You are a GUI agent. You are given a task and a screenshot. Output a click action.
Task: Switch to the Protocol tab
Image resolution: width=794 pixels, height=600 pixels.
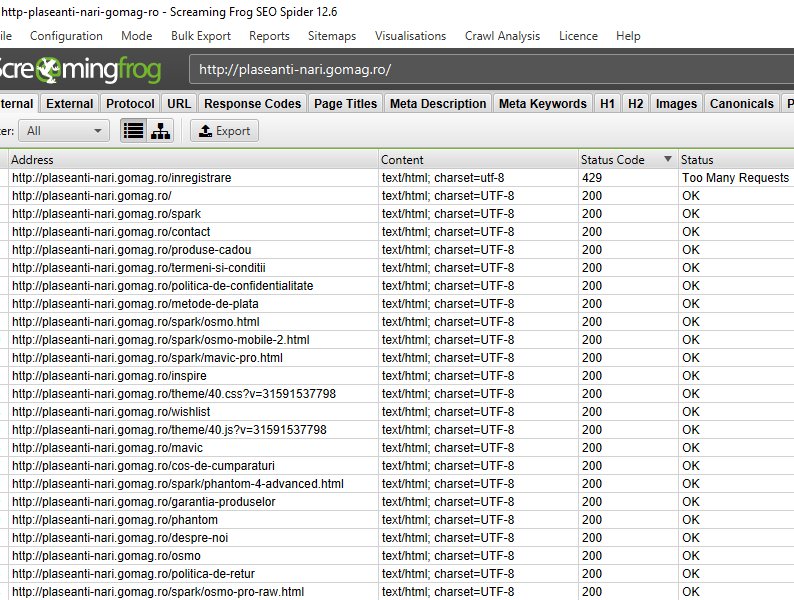(x=130, y=103)
